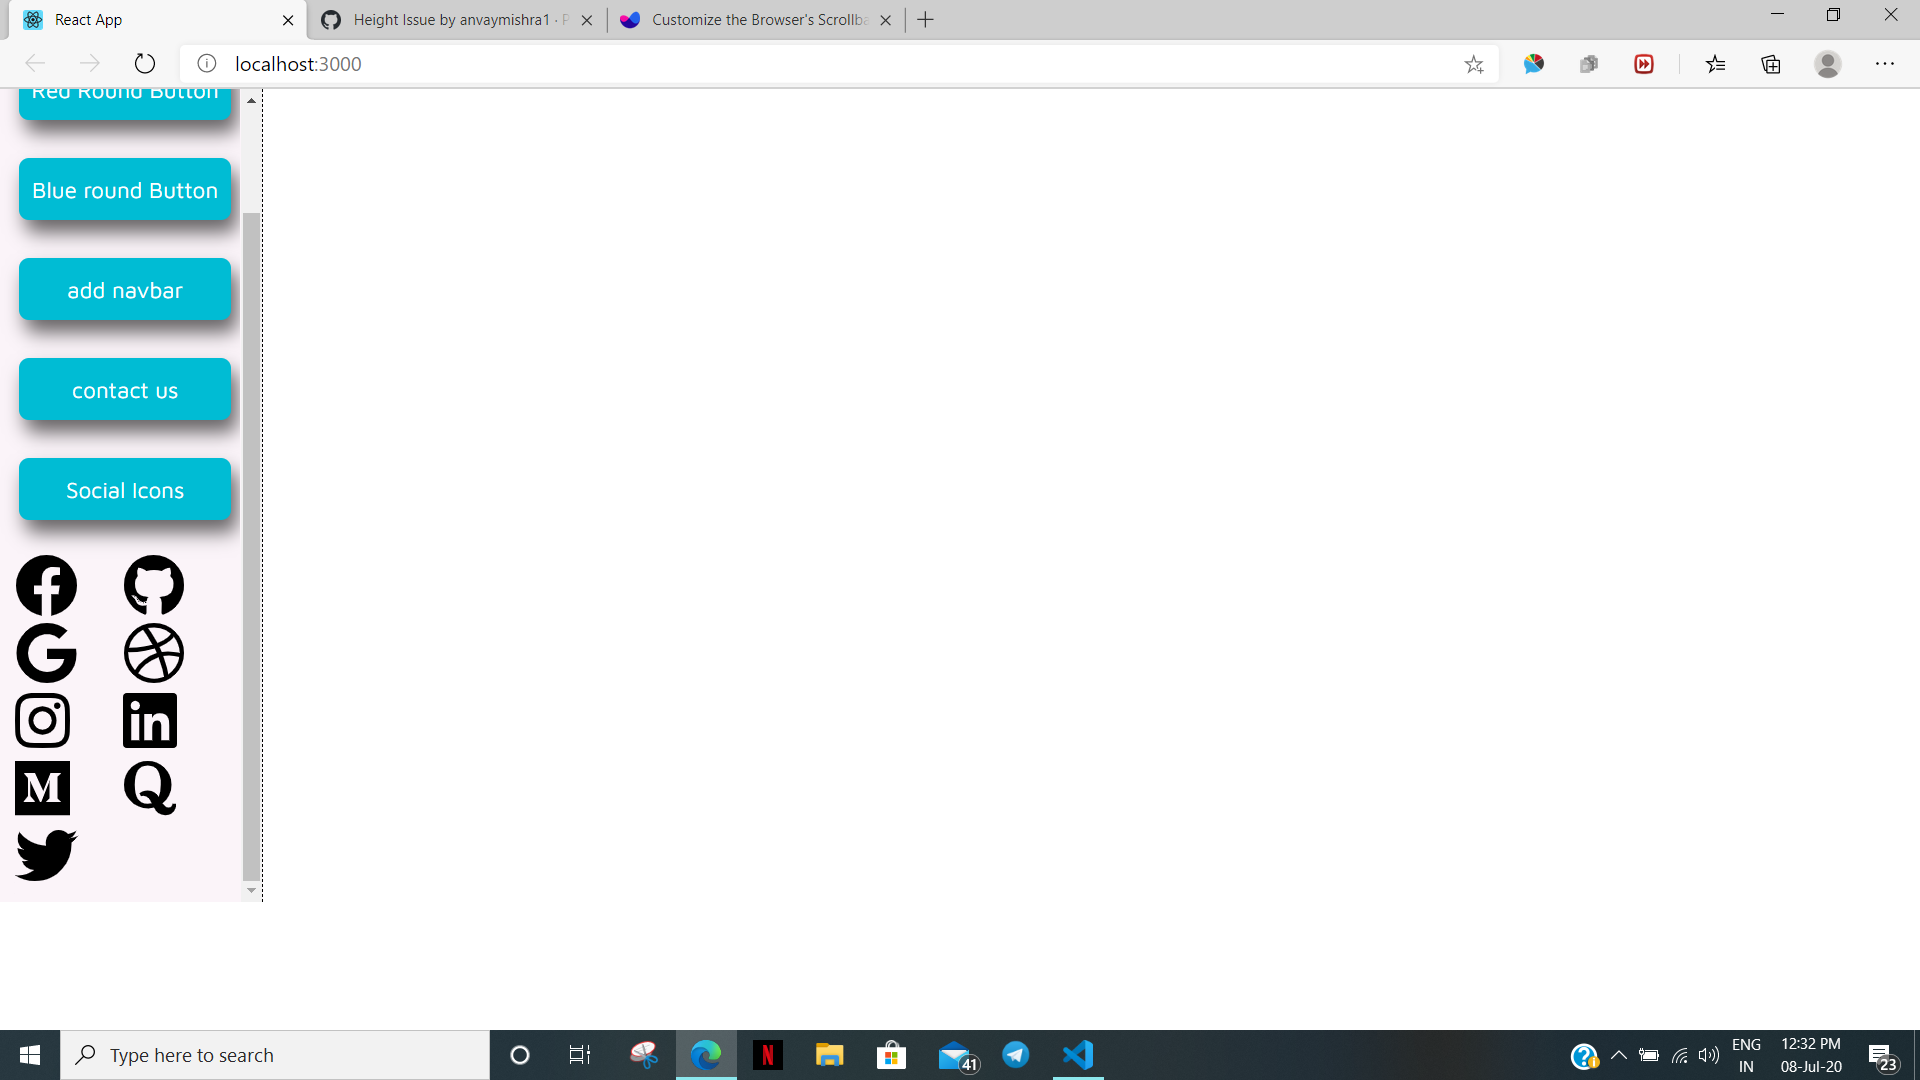Viewport: 1920px width, 1080px height.
Task: Open the Quora social icon
Action: [148, 788]
